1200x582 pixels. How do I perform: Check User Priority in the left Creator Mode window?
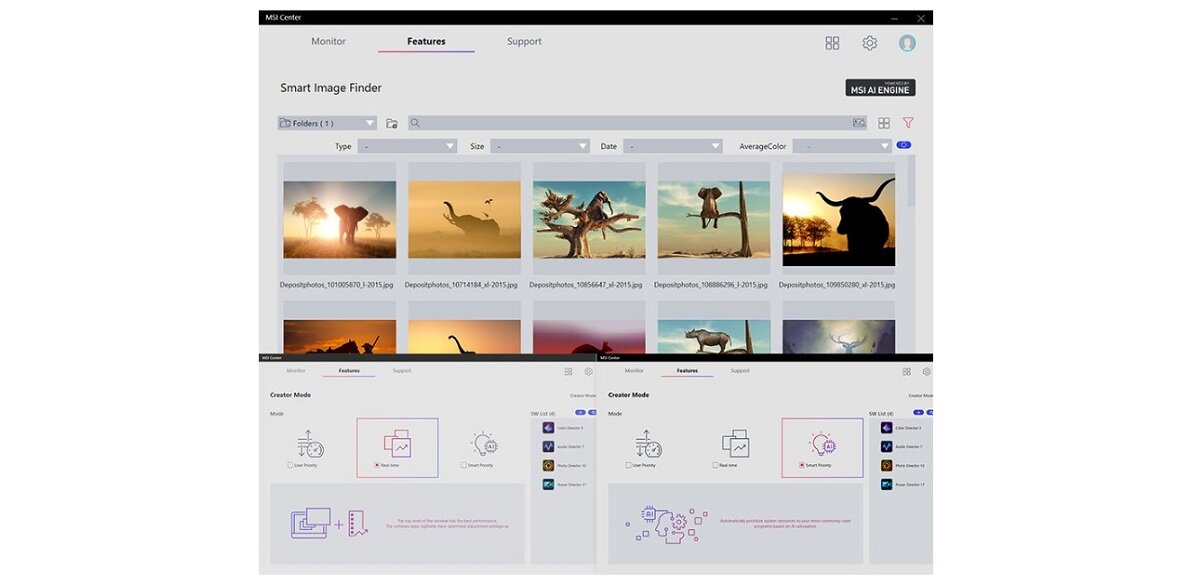pos(291,465)
